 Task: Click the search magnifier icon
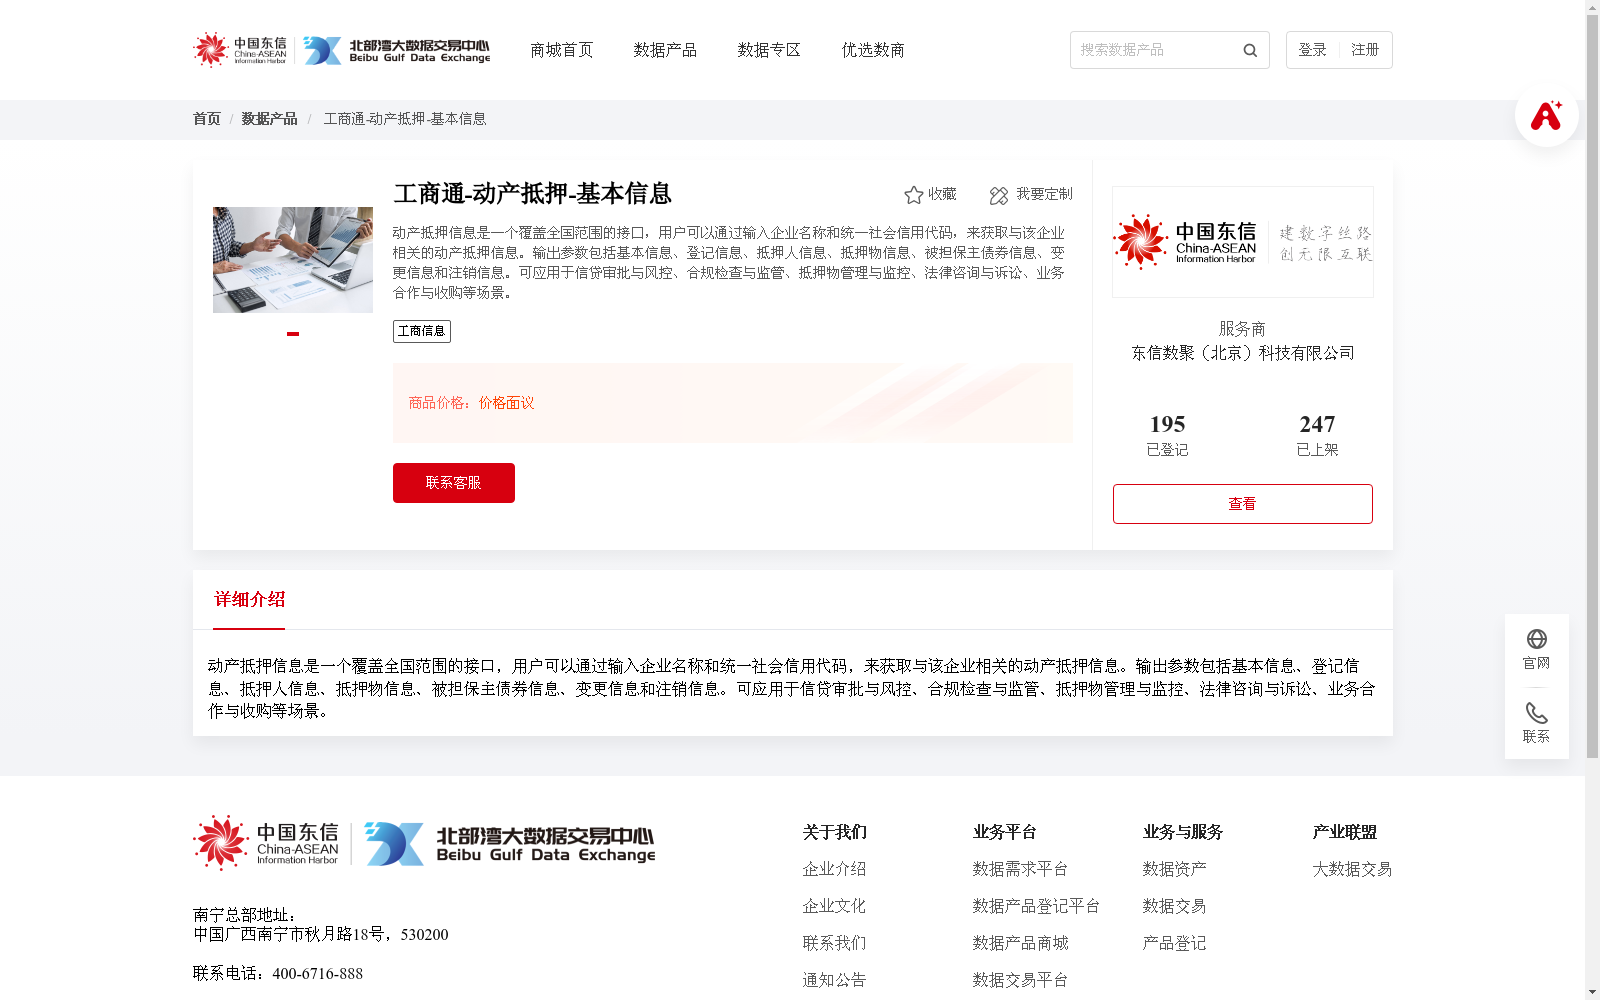(x=1250, y=50)
